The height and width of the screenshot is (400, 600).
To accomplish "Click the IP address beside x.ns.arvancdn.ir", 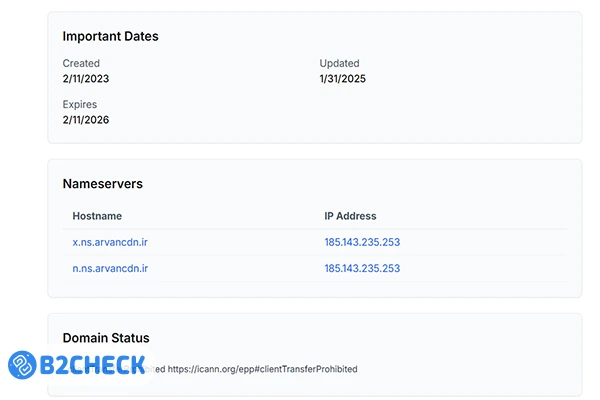I will [362, 242].
